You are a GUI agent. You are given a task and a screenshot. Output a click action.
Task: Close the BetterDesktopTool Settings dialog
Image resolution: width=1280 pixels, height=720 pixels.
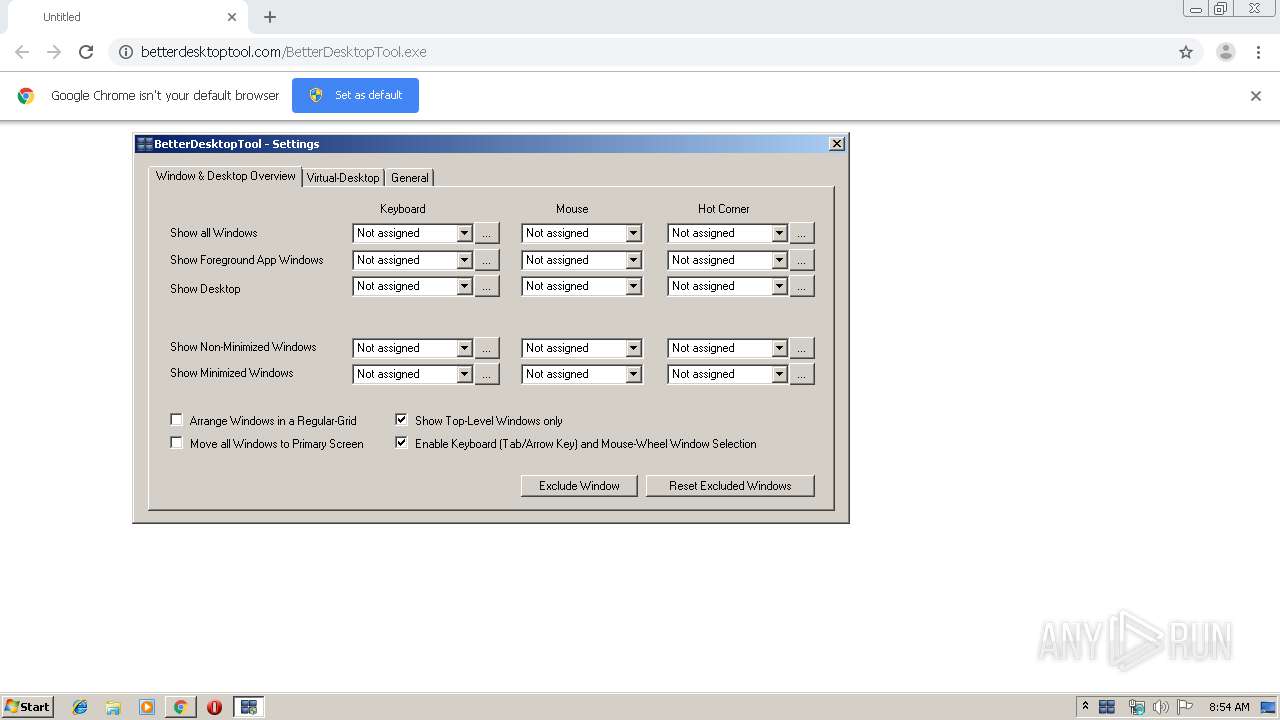pyautogui.click(x=837, y=144)
